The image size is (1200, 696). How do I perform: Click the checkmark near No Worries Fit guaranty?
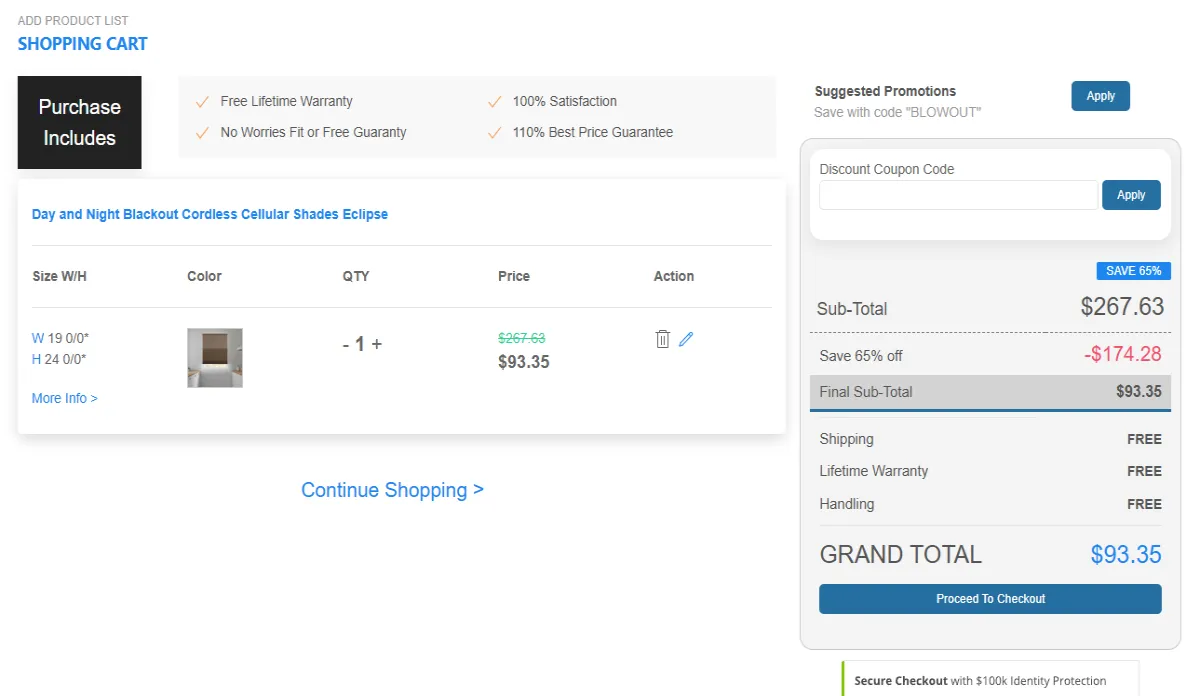pyautogui.click(x=202, y=132)
